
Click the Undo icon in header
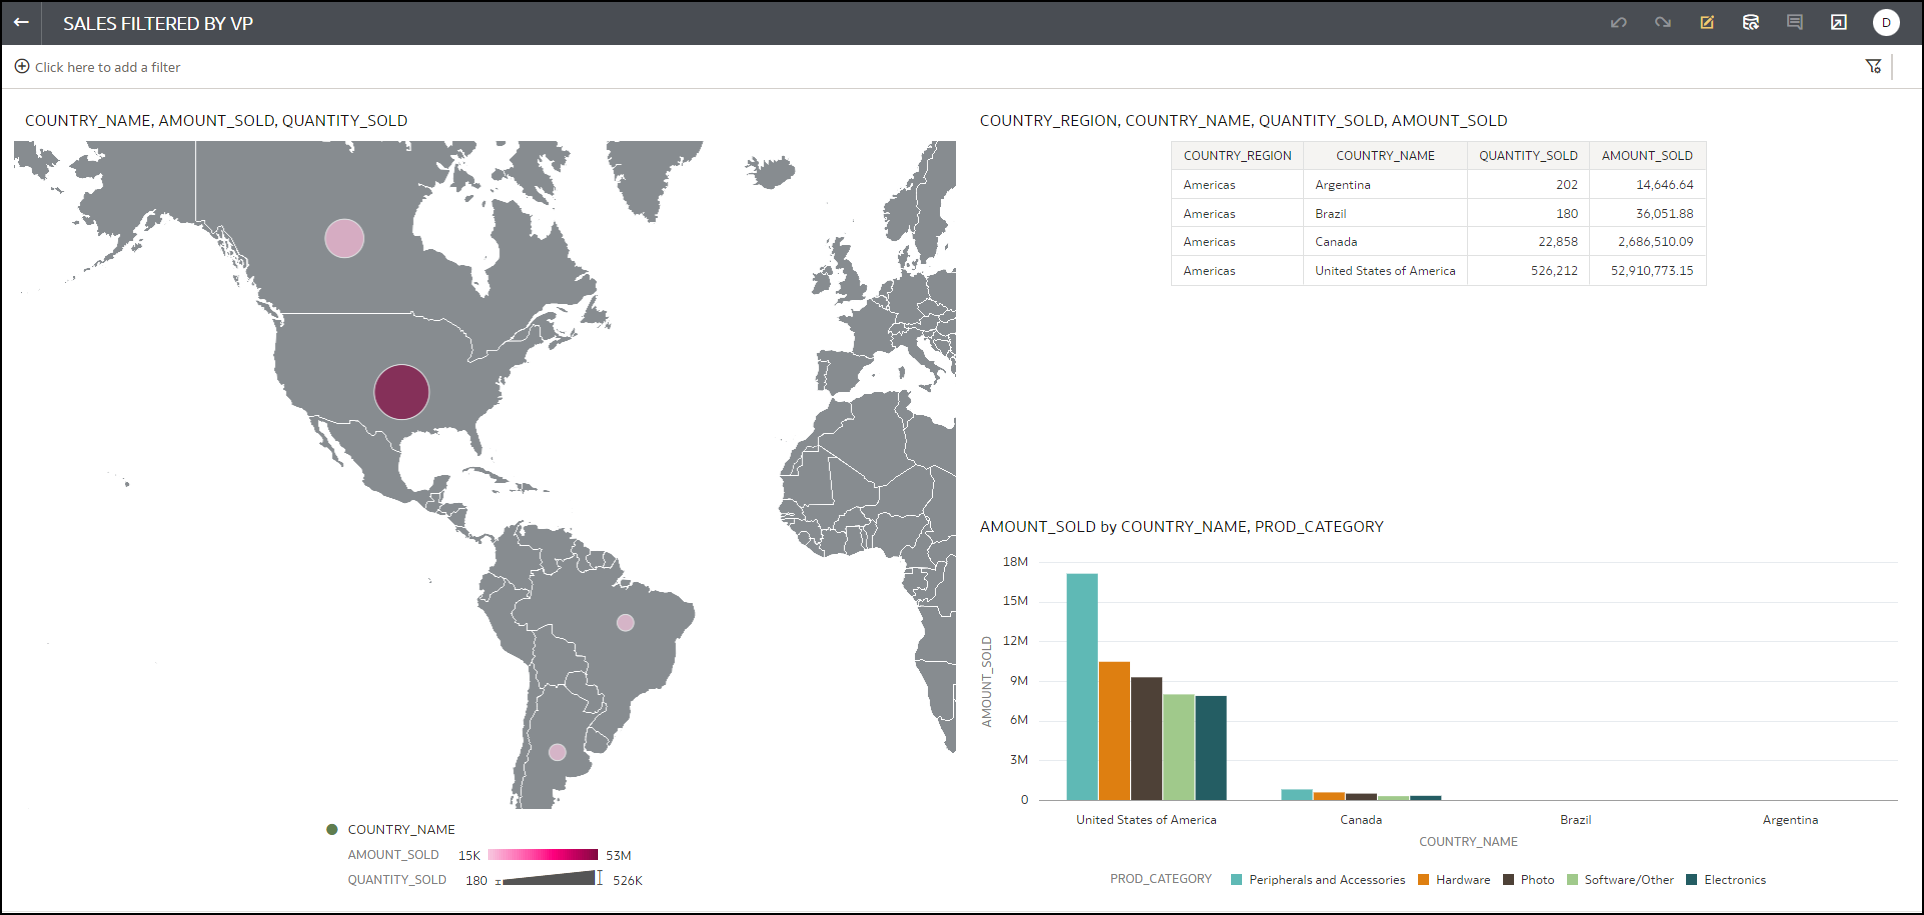[x=1619, y=22]
